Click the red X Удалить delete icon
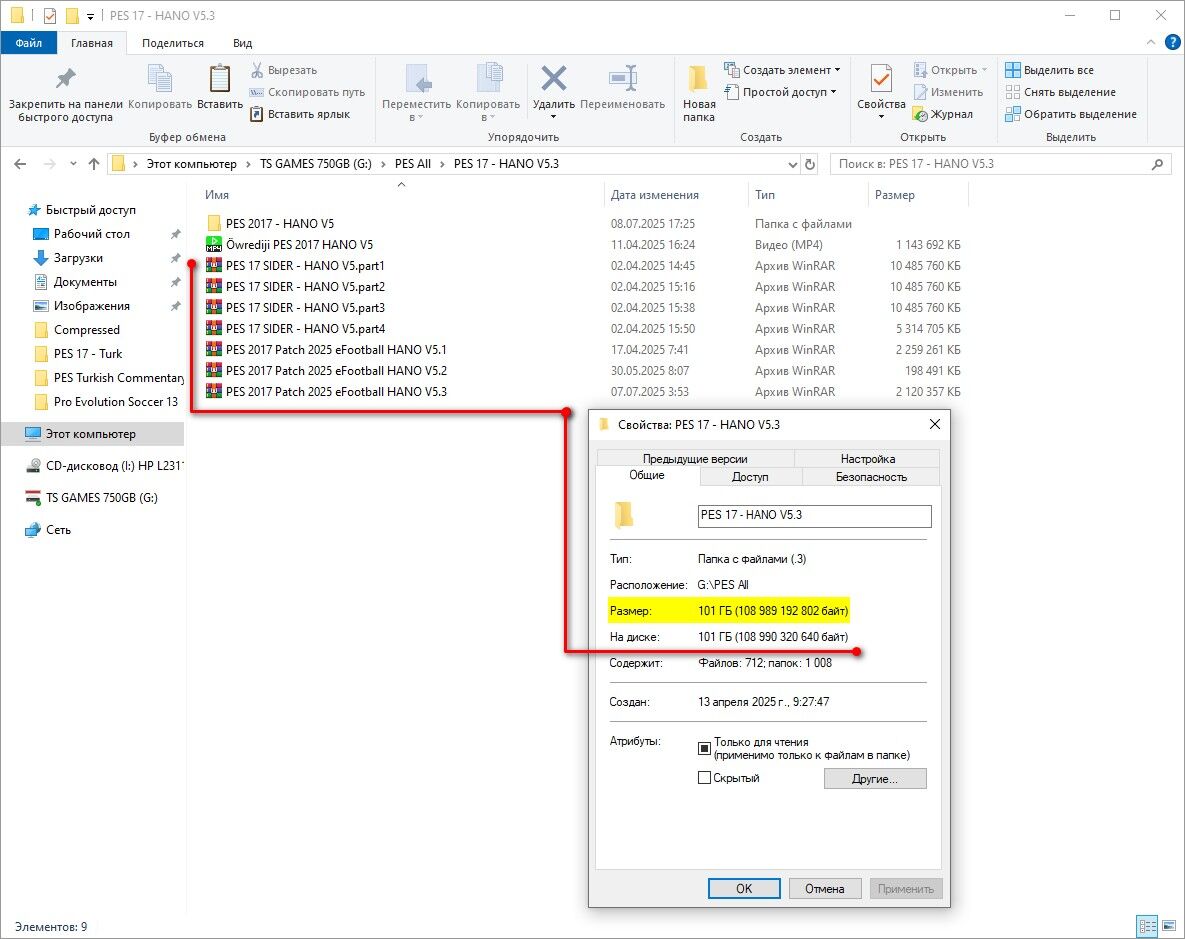 [x=554, y=78]
